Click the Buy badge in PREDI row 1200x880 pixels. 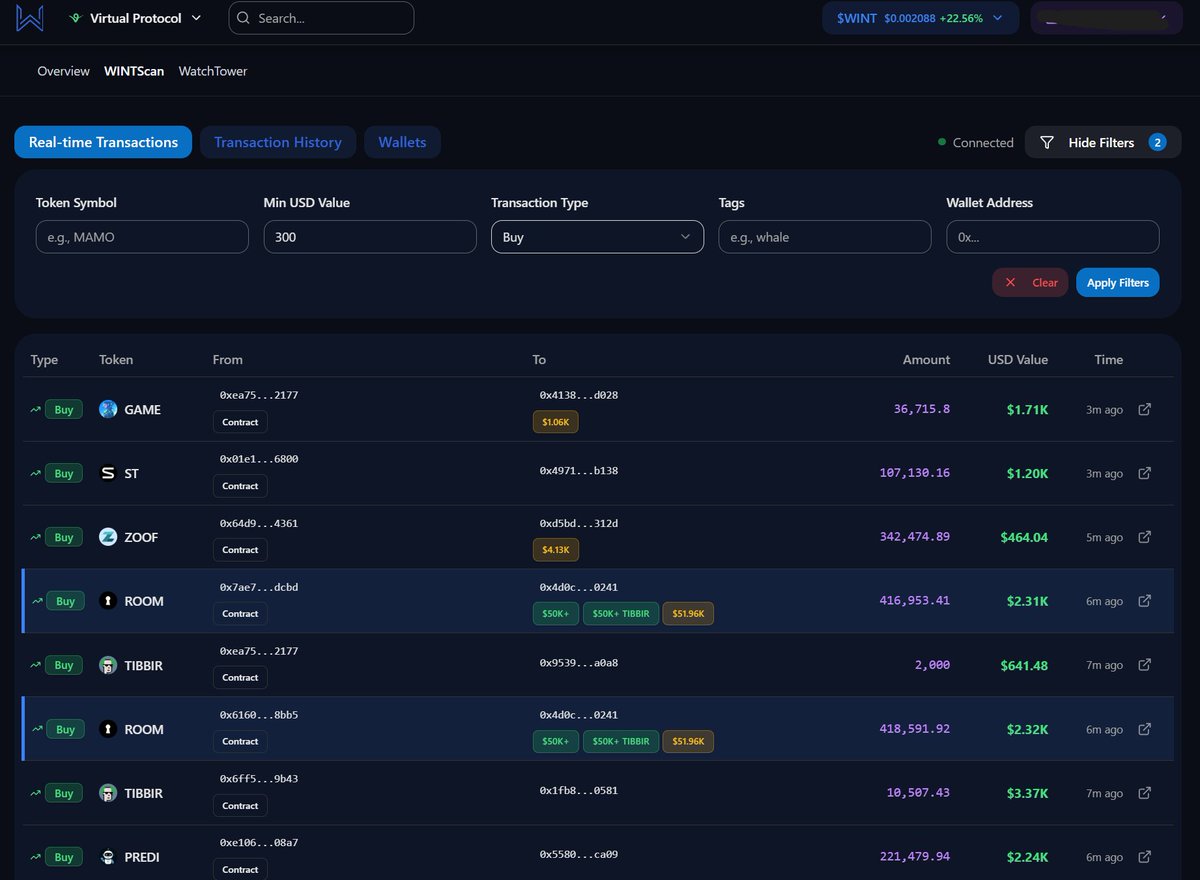[64, 857]
